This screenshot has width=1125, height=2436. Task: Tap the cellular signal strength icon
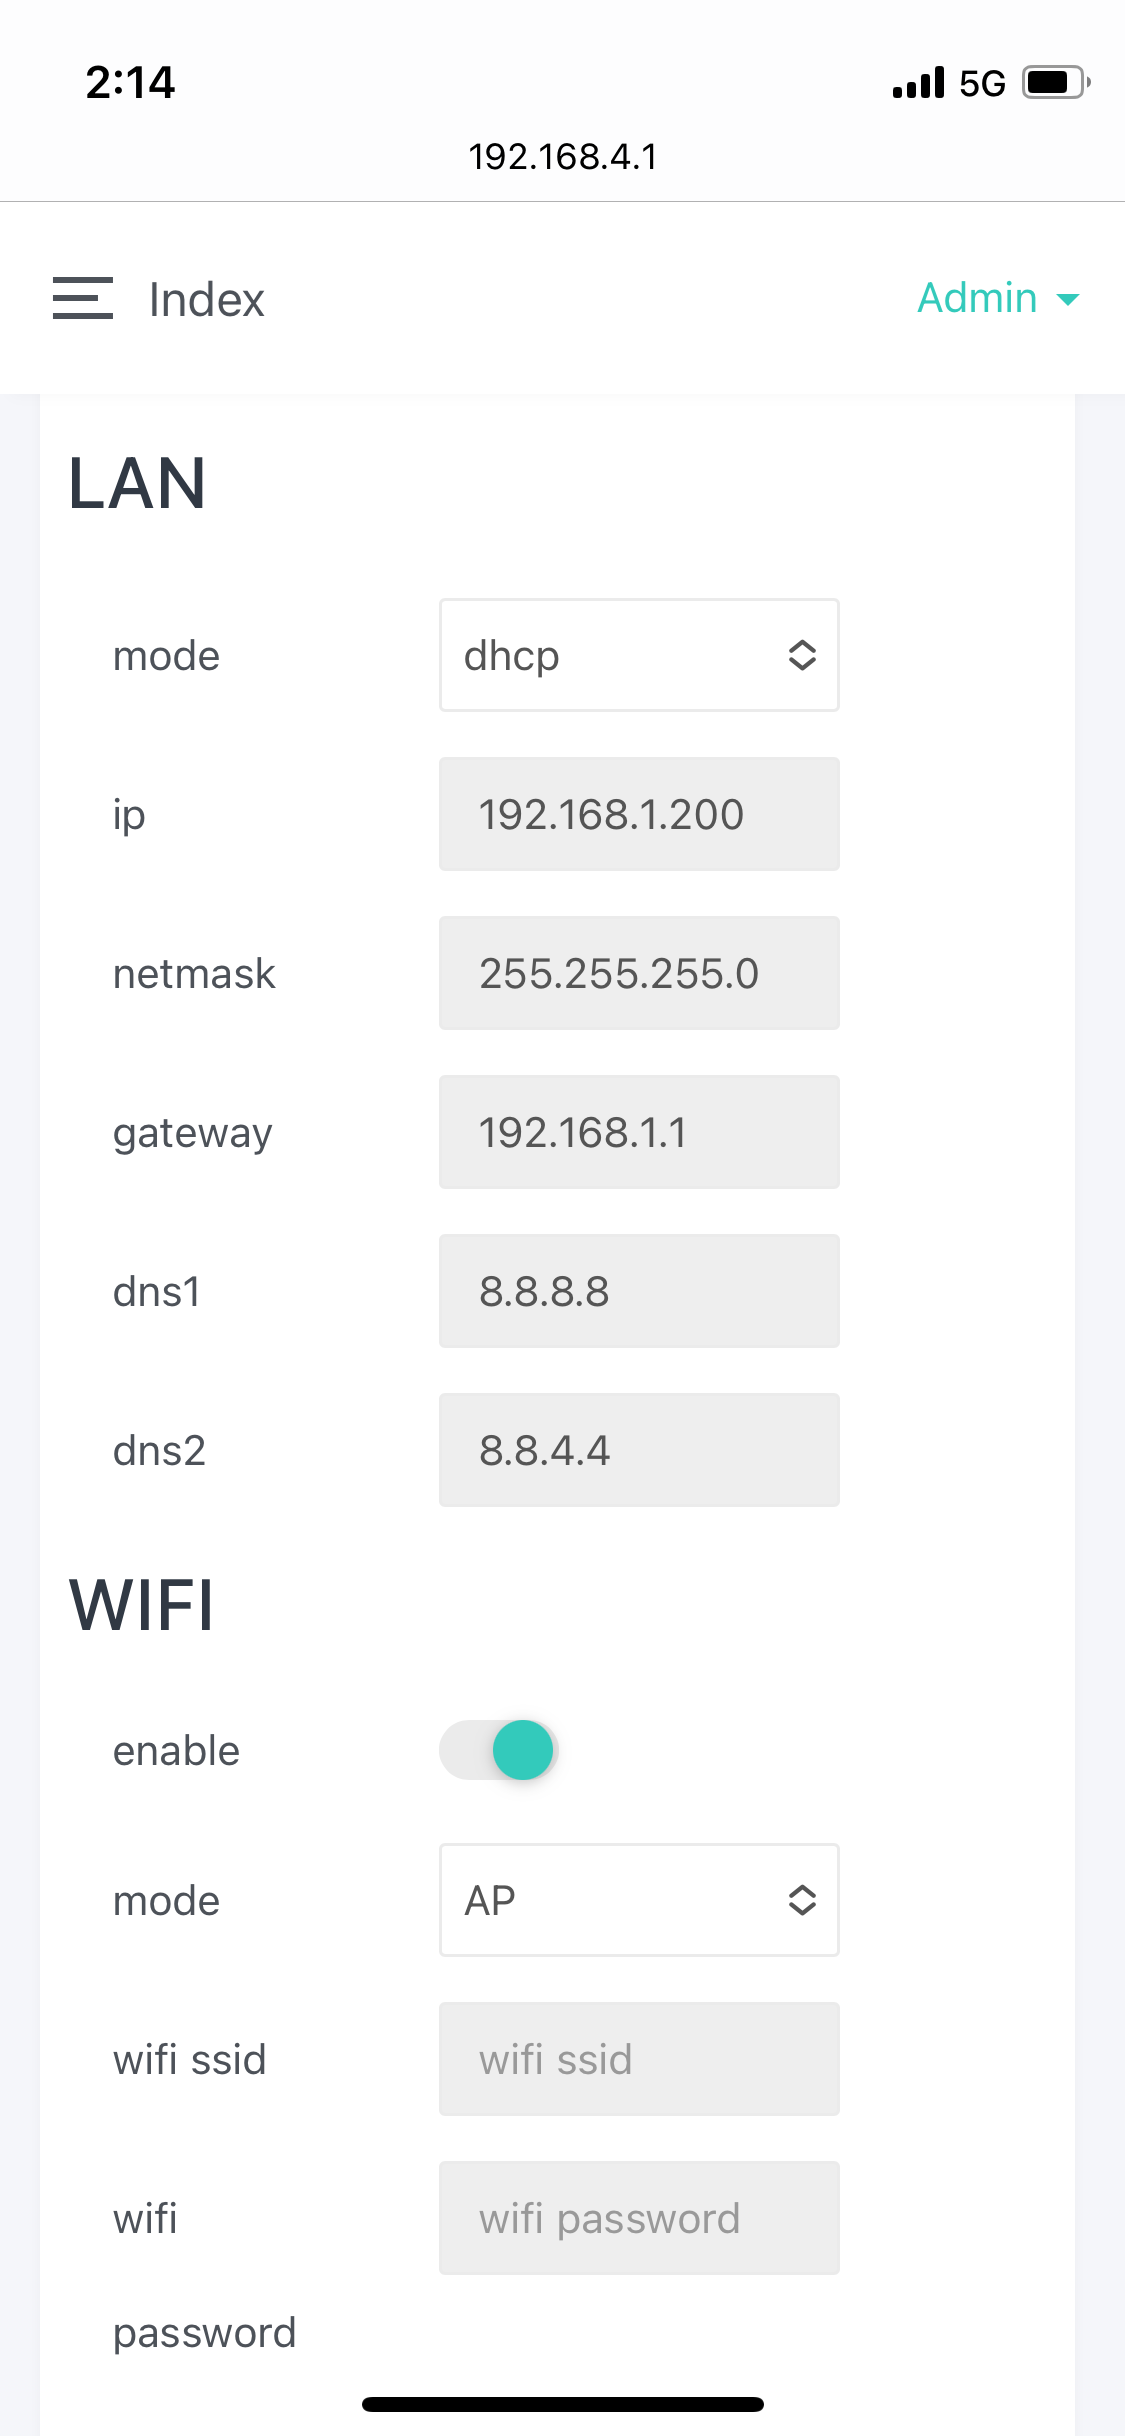[918, 83]
